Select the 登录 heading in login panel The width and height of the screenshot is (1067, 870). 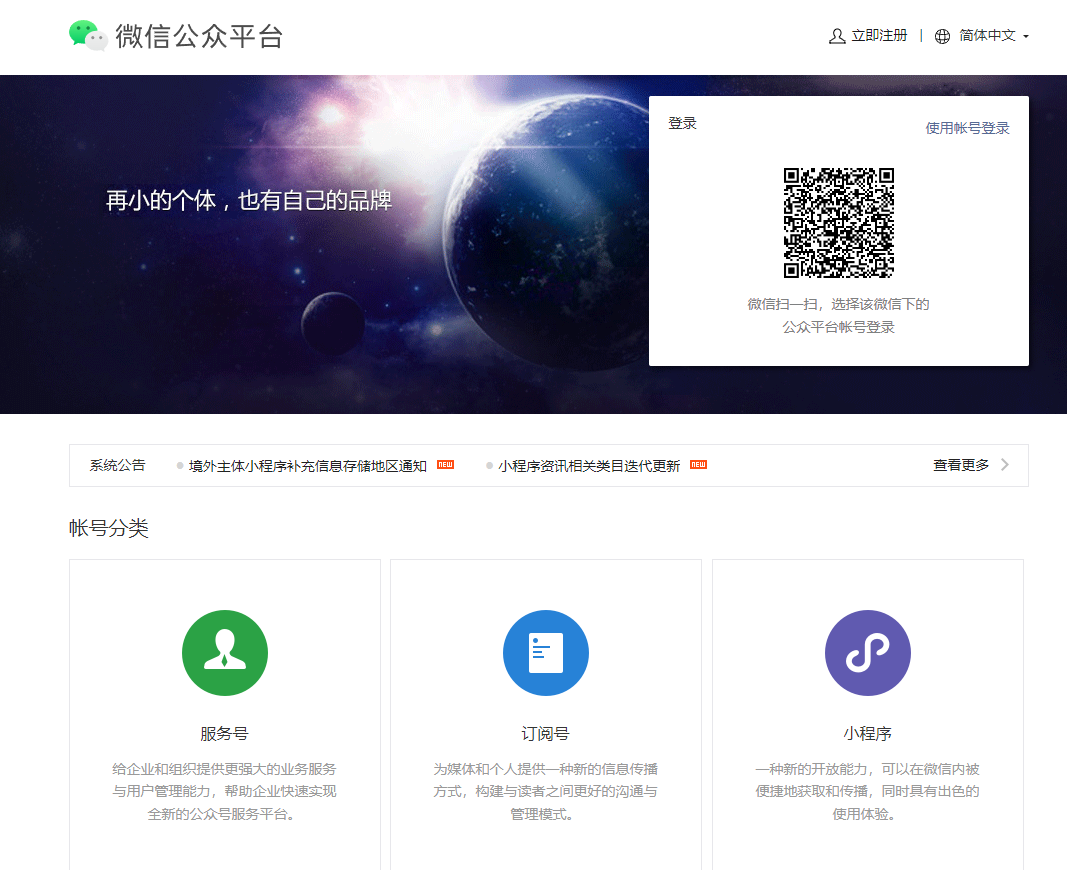click(682, 123)
